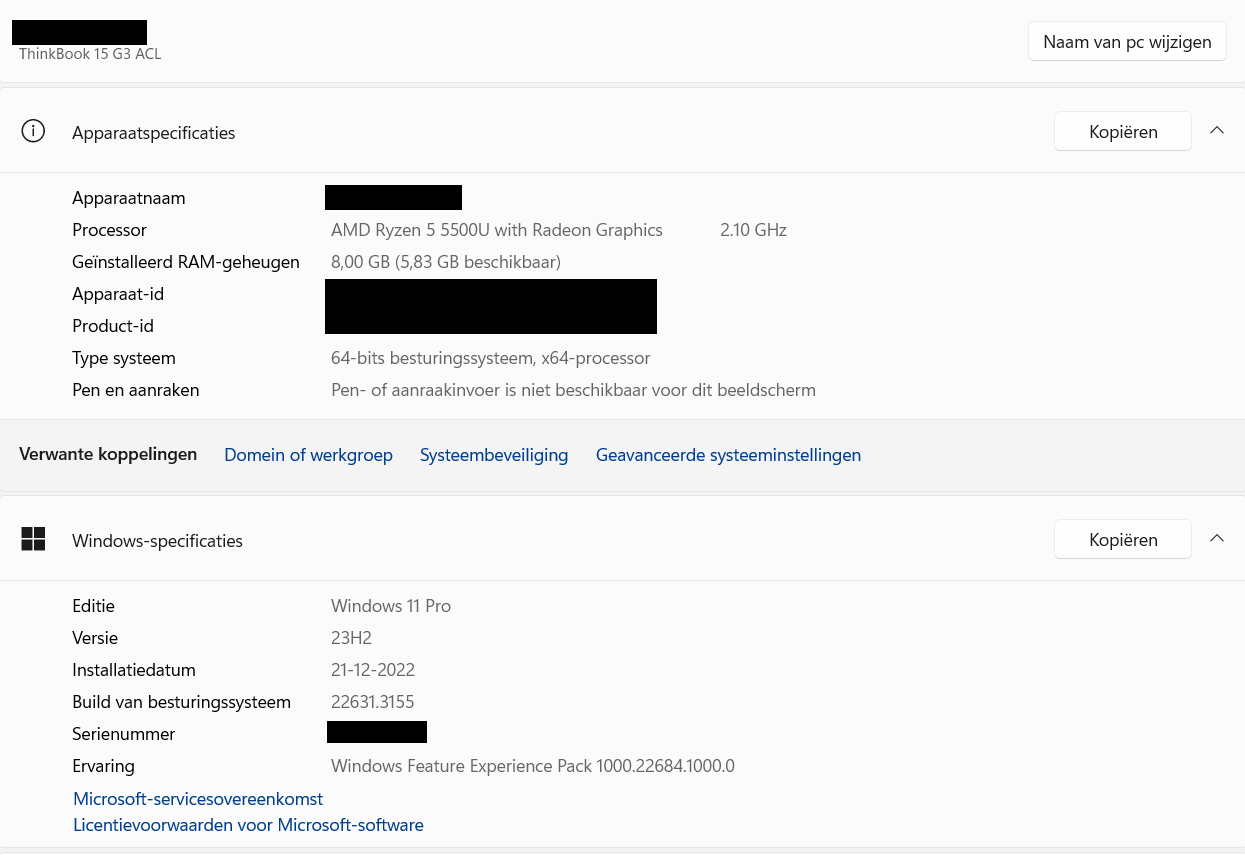Click the Windows 11 Pro edition value
1245x855 pixels.
click(391, 606)
